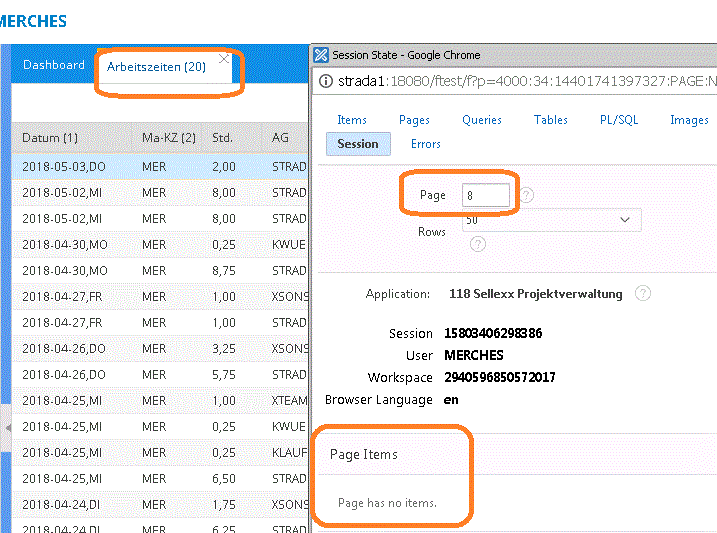This screenshot has height=533, width=717.
Task: Click into the Page number input field
Action: tap(486, 195)
